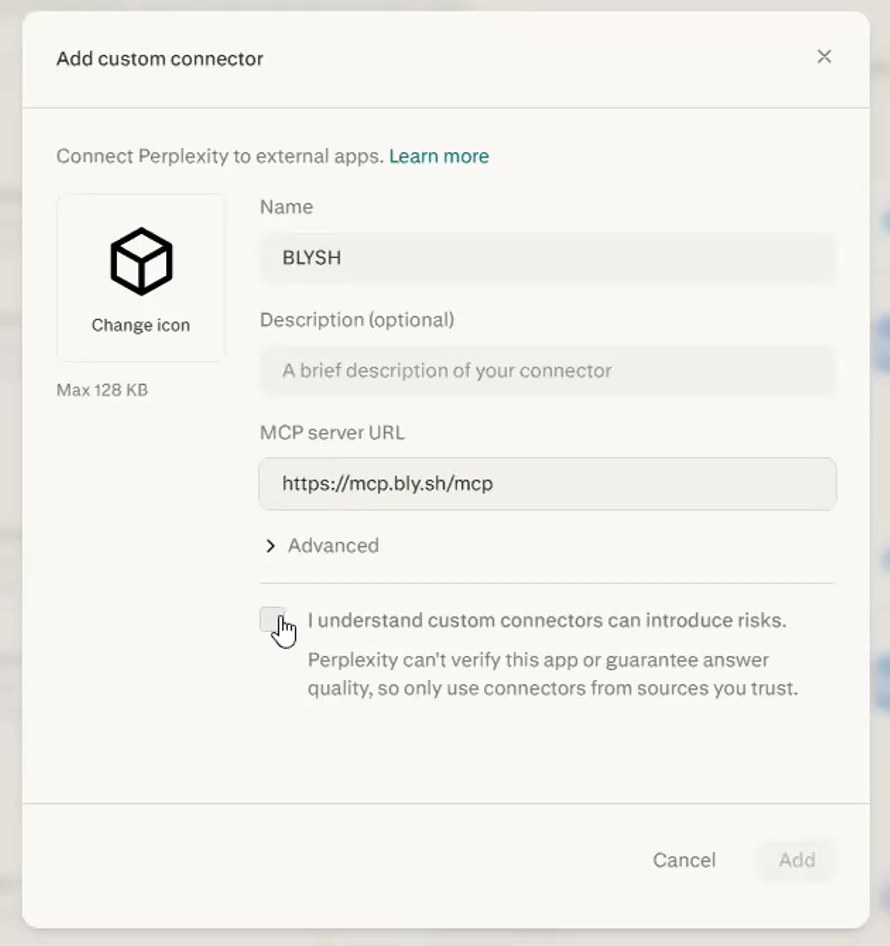Click the connector description input field
The width and height of the screenshot is (890, 946).
547,370
